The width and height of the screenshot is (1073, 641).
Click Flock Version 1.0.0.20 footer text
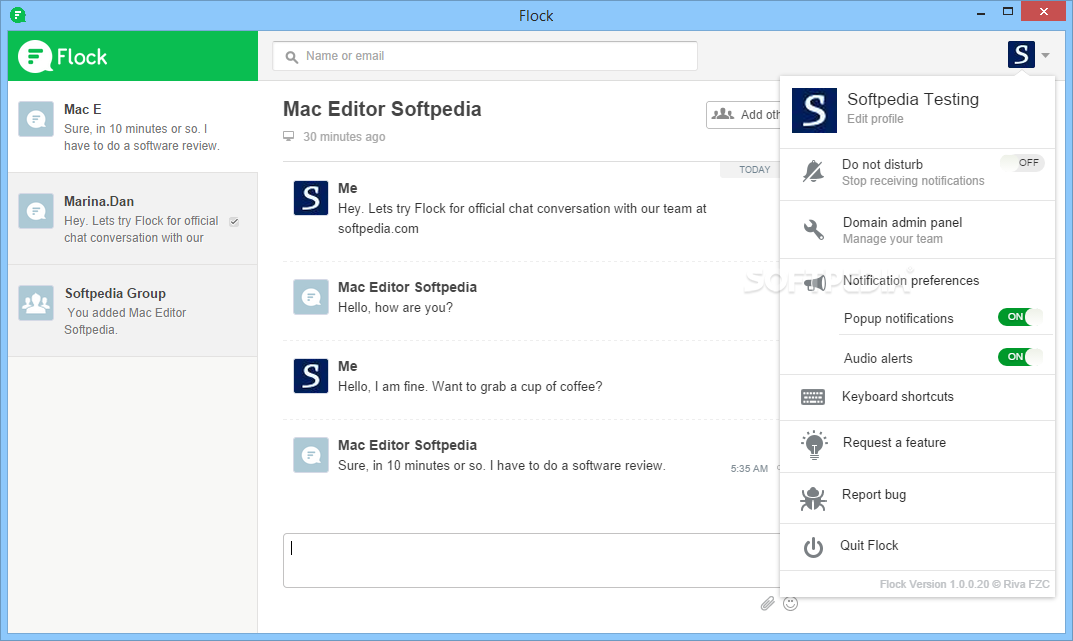pos(964,584)
